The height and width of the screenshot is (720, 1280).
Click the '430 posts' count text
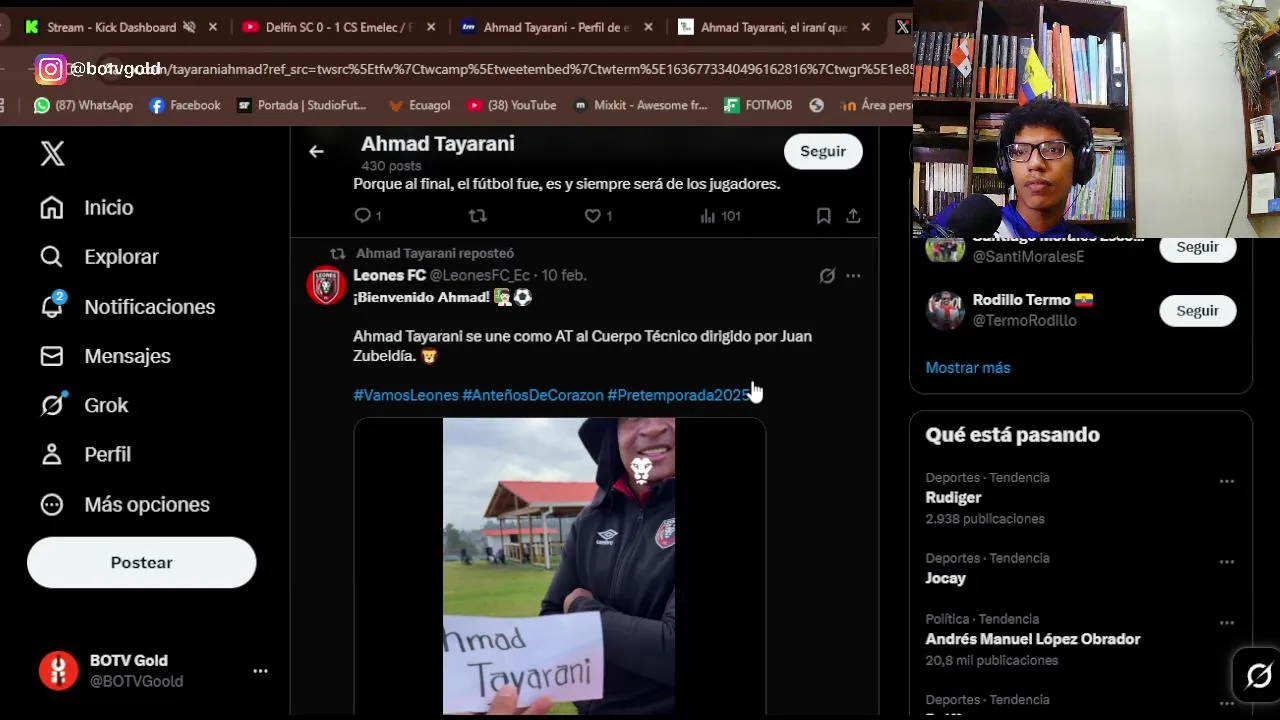coord(391,166)
